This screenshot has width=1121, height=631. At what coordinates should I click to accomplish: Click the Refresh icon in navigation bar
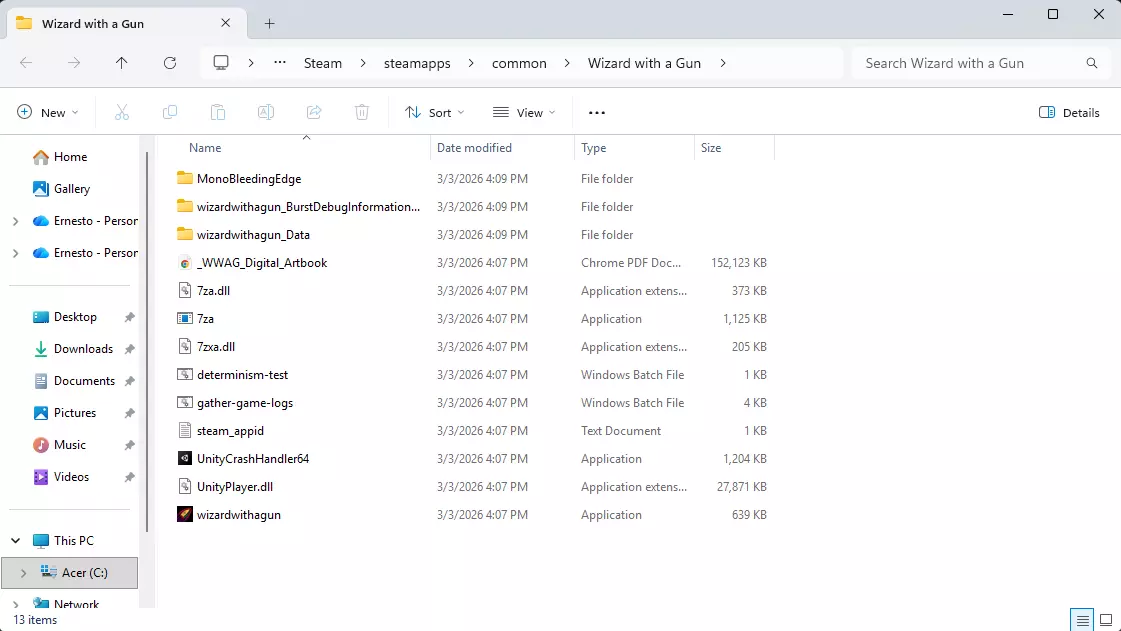[x=170, y=63]
